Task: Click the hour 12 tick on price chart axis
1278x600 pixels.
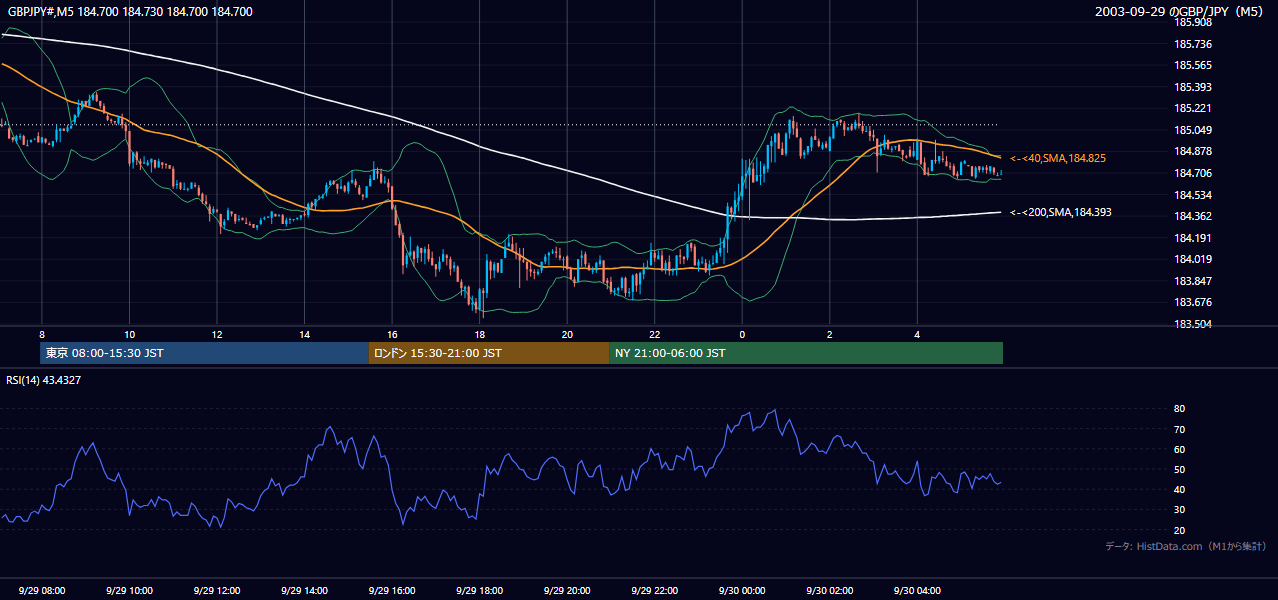Action: [x=217, y=334]
